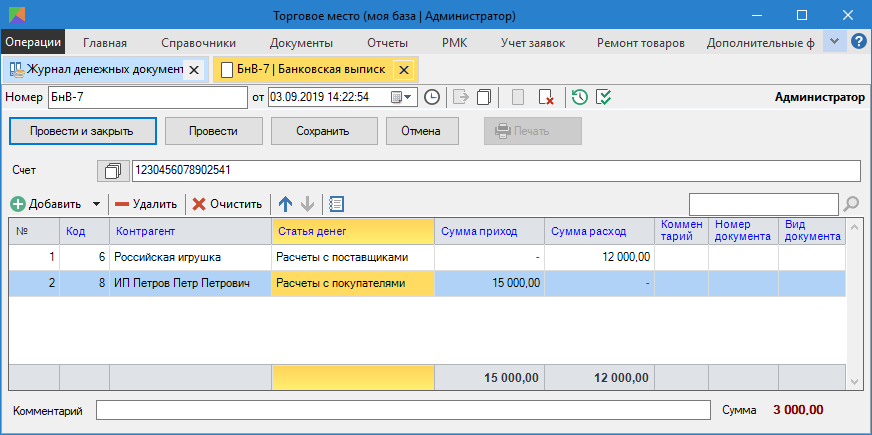The height and width of the screenshot is (435, 872).
Task: Click Провести и закрыть button
Action: click(83, 131)
